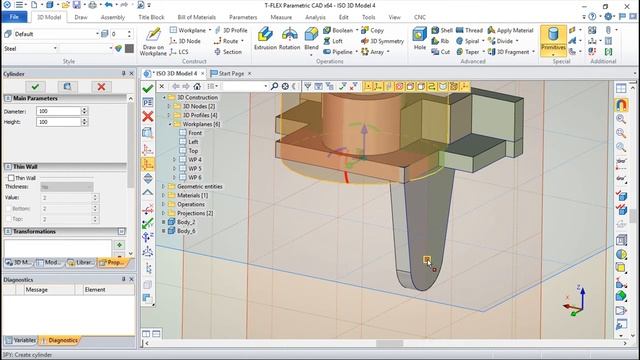Select the Rib tool

[x=440, y=41]
